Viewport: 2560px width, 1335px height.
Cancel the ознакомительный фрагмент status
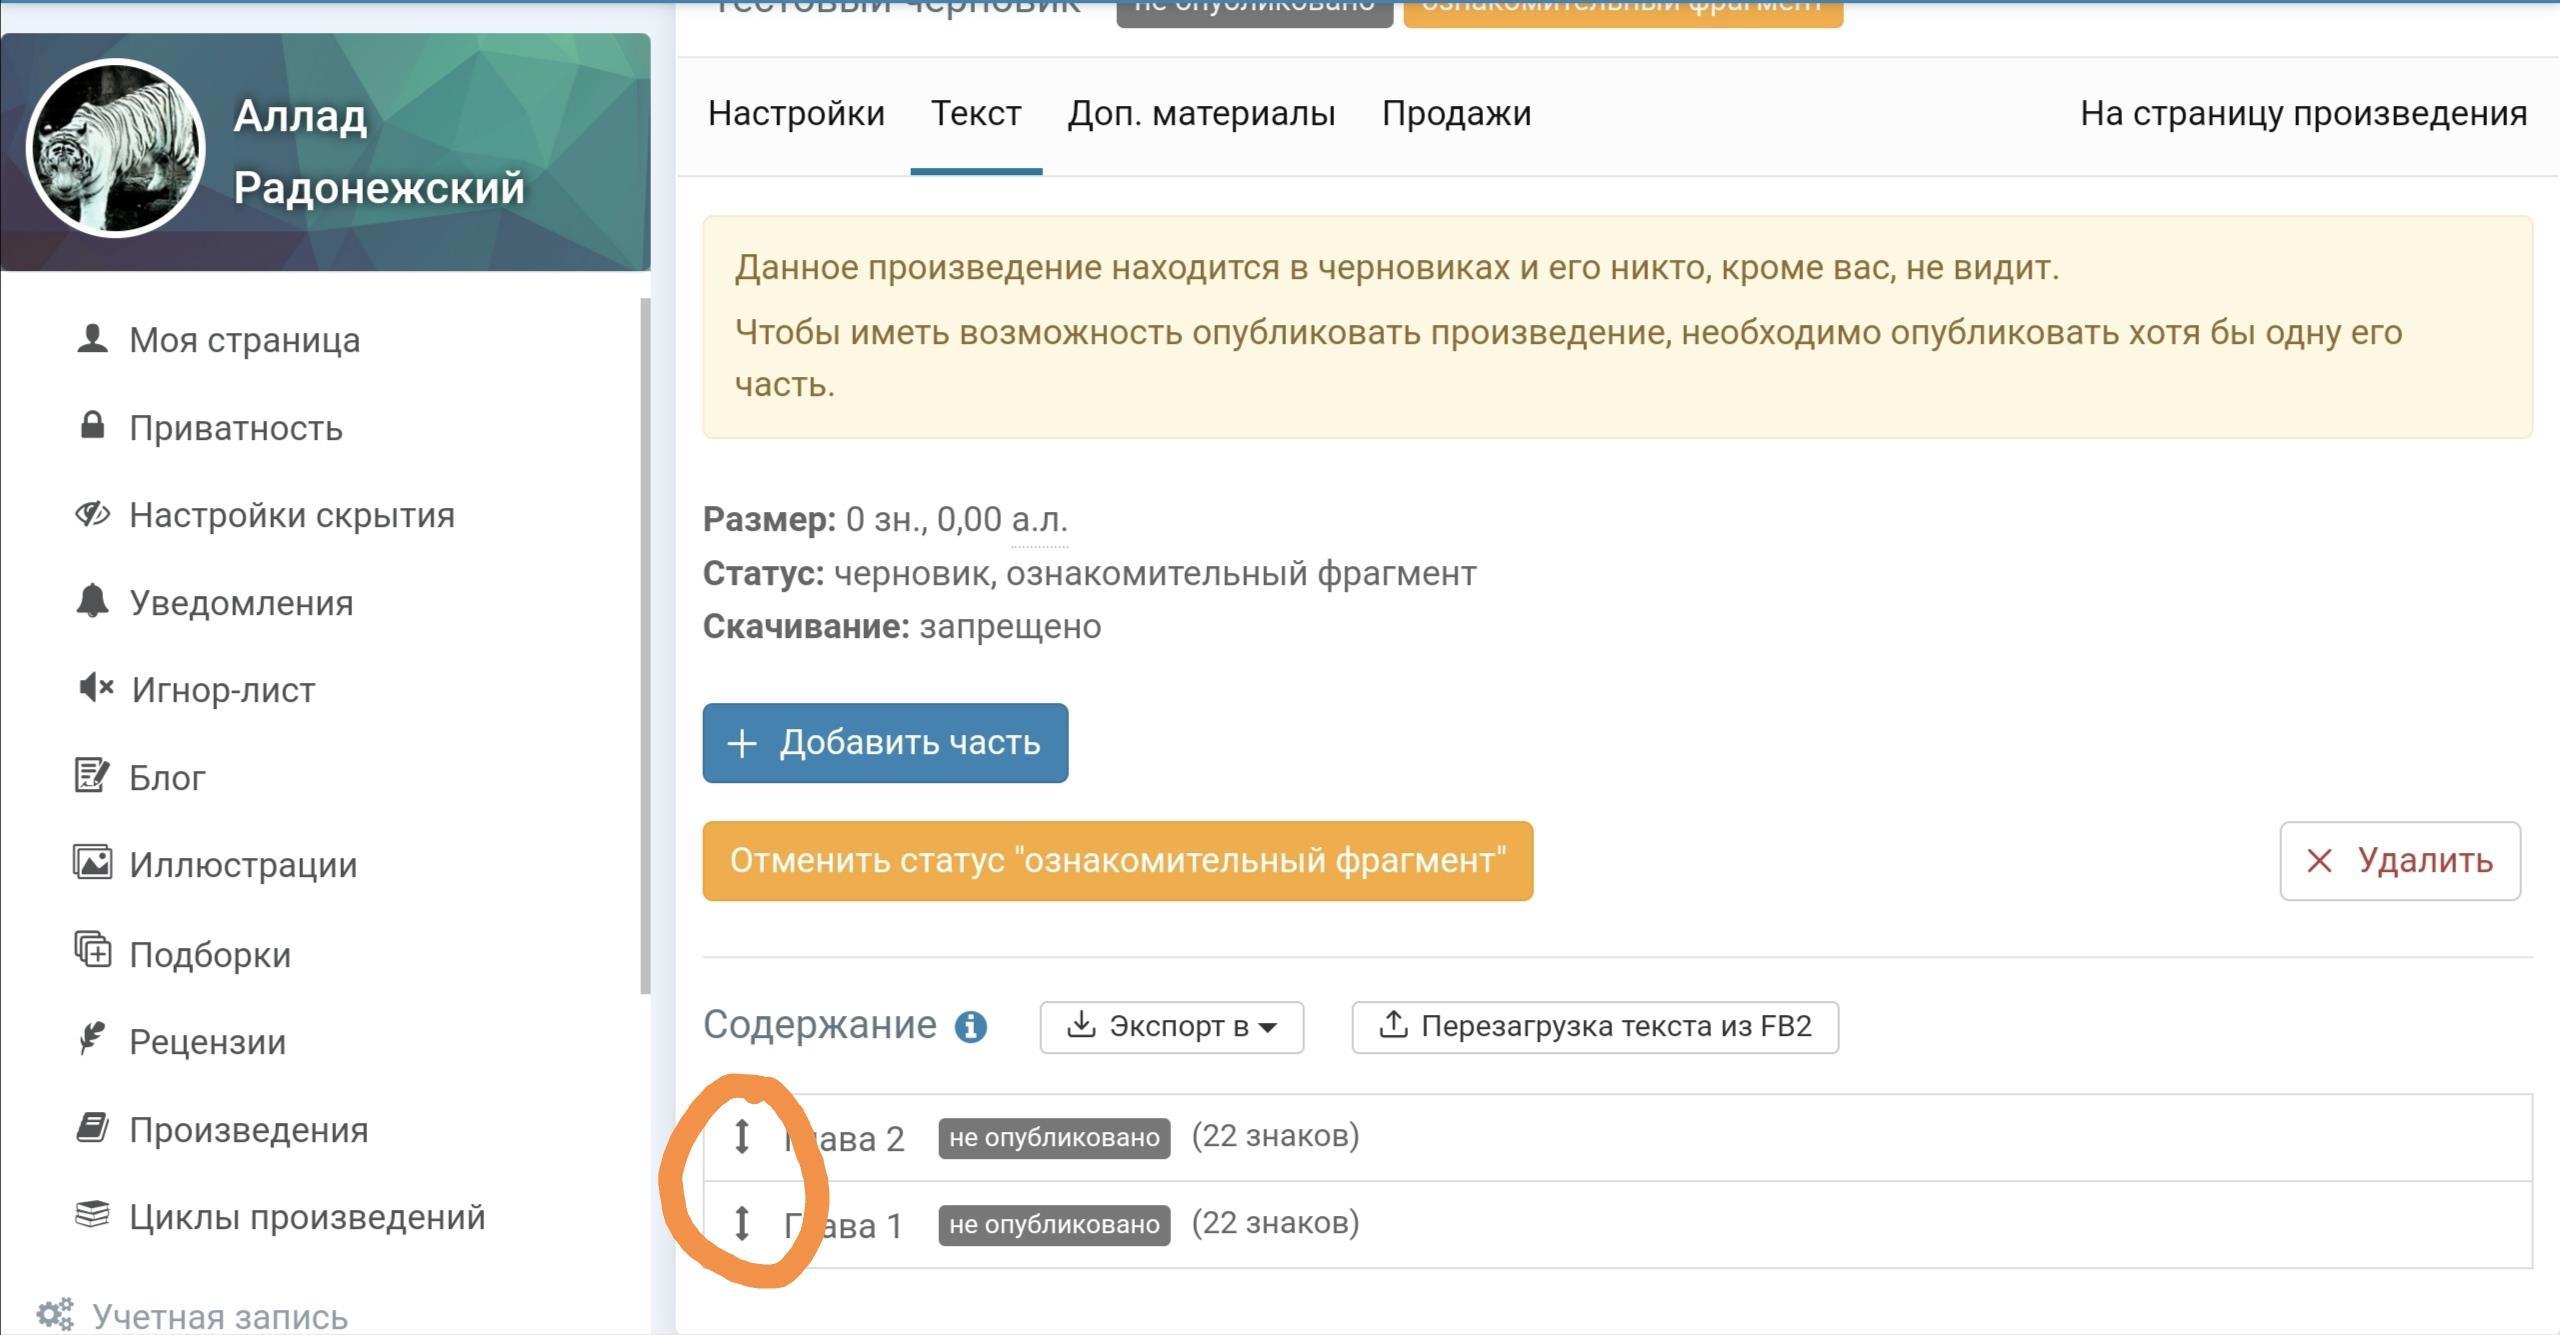click(x=1117, y=861)
